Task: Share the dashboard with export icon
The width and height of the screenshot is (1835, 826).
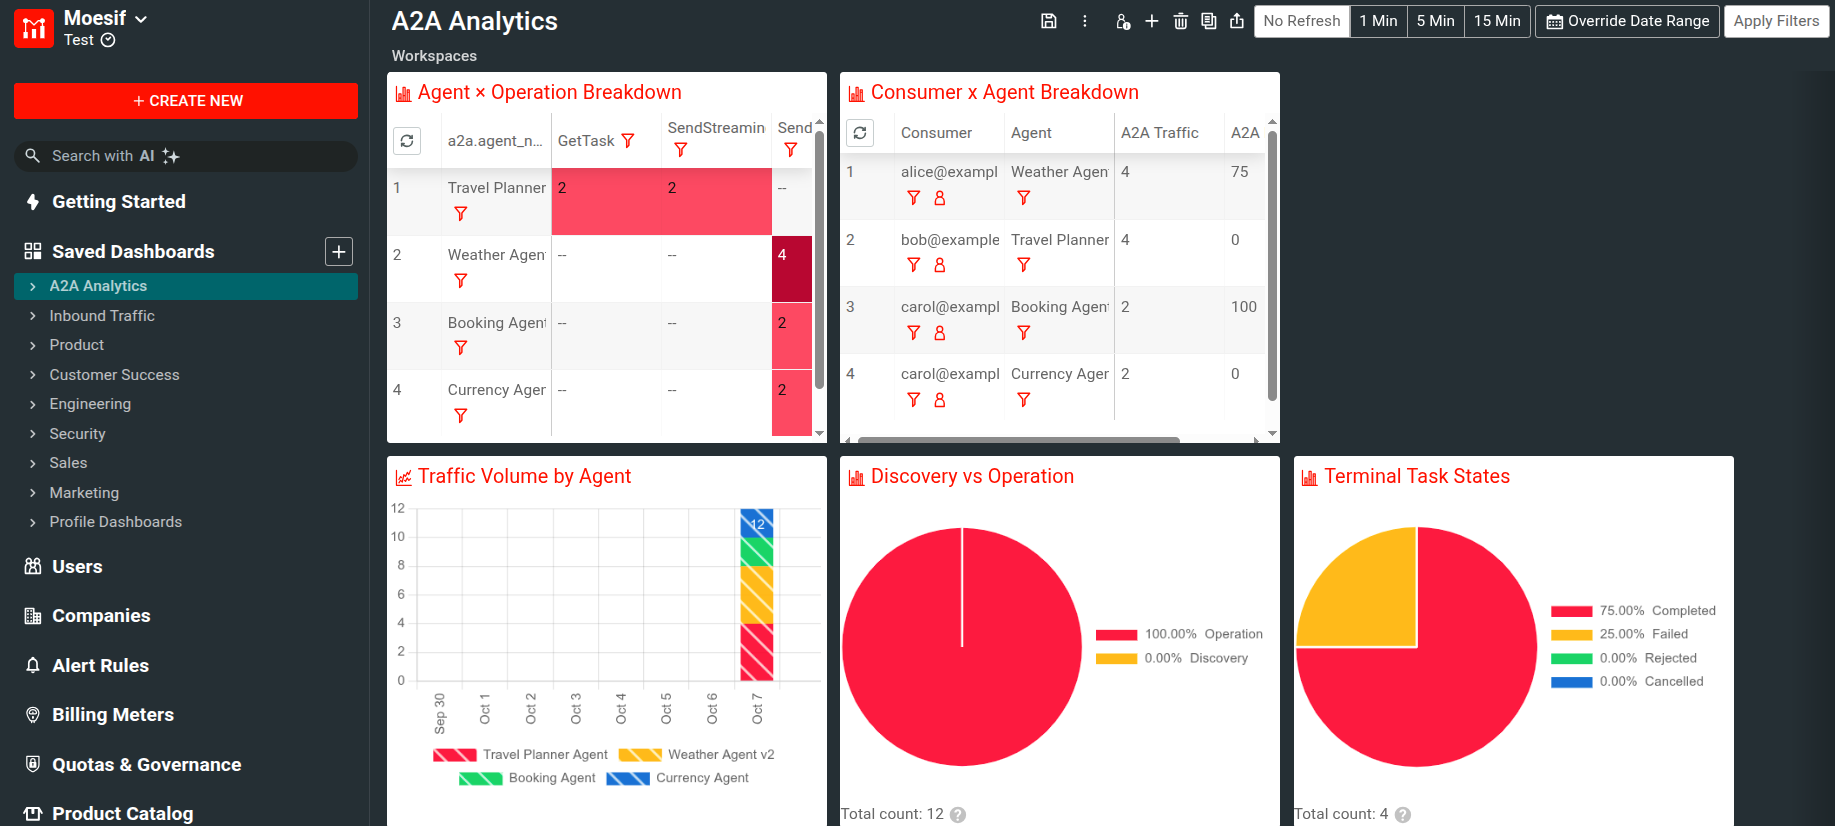Action: (1237, 21)
